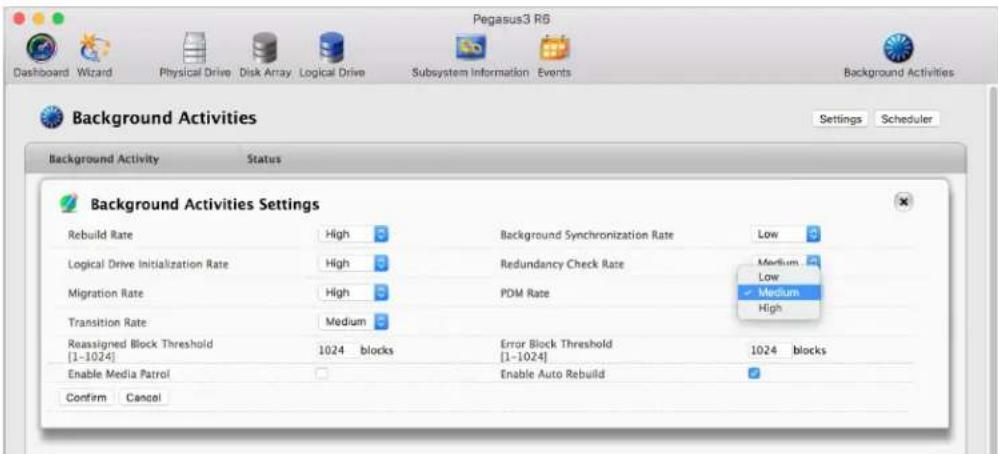Click the Migration Rate label
This screenshot has height=454, width=998.
coord(105,293)
